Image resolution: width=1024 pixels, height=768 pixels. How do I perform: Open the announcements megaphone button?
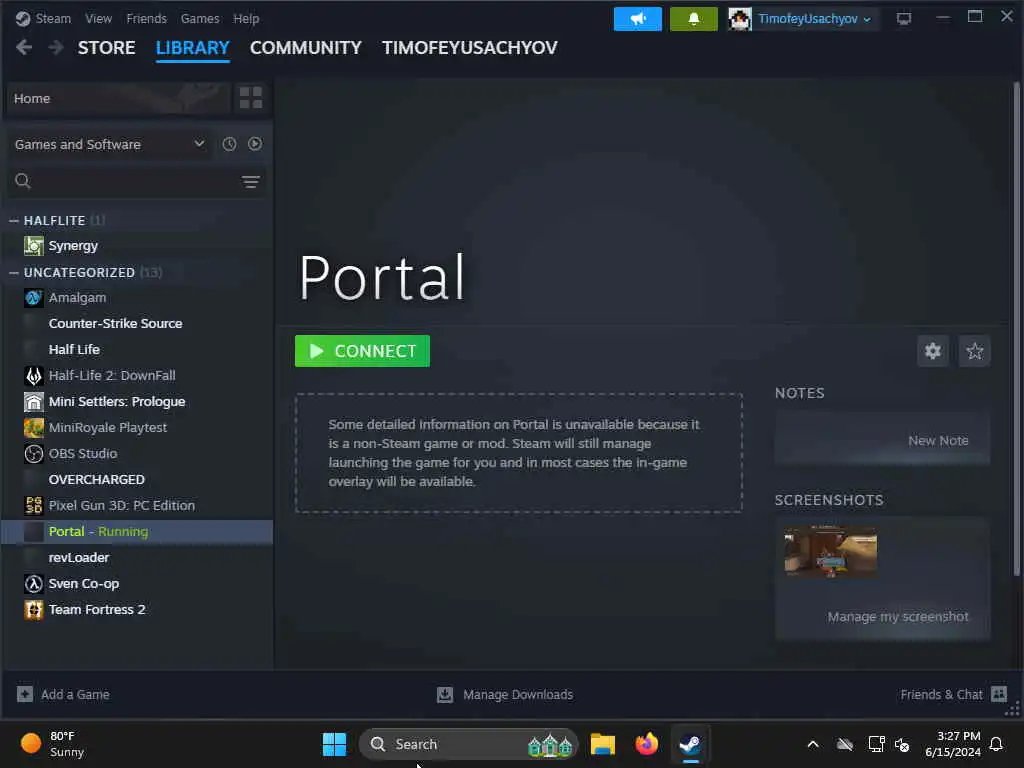click(637, 19)
